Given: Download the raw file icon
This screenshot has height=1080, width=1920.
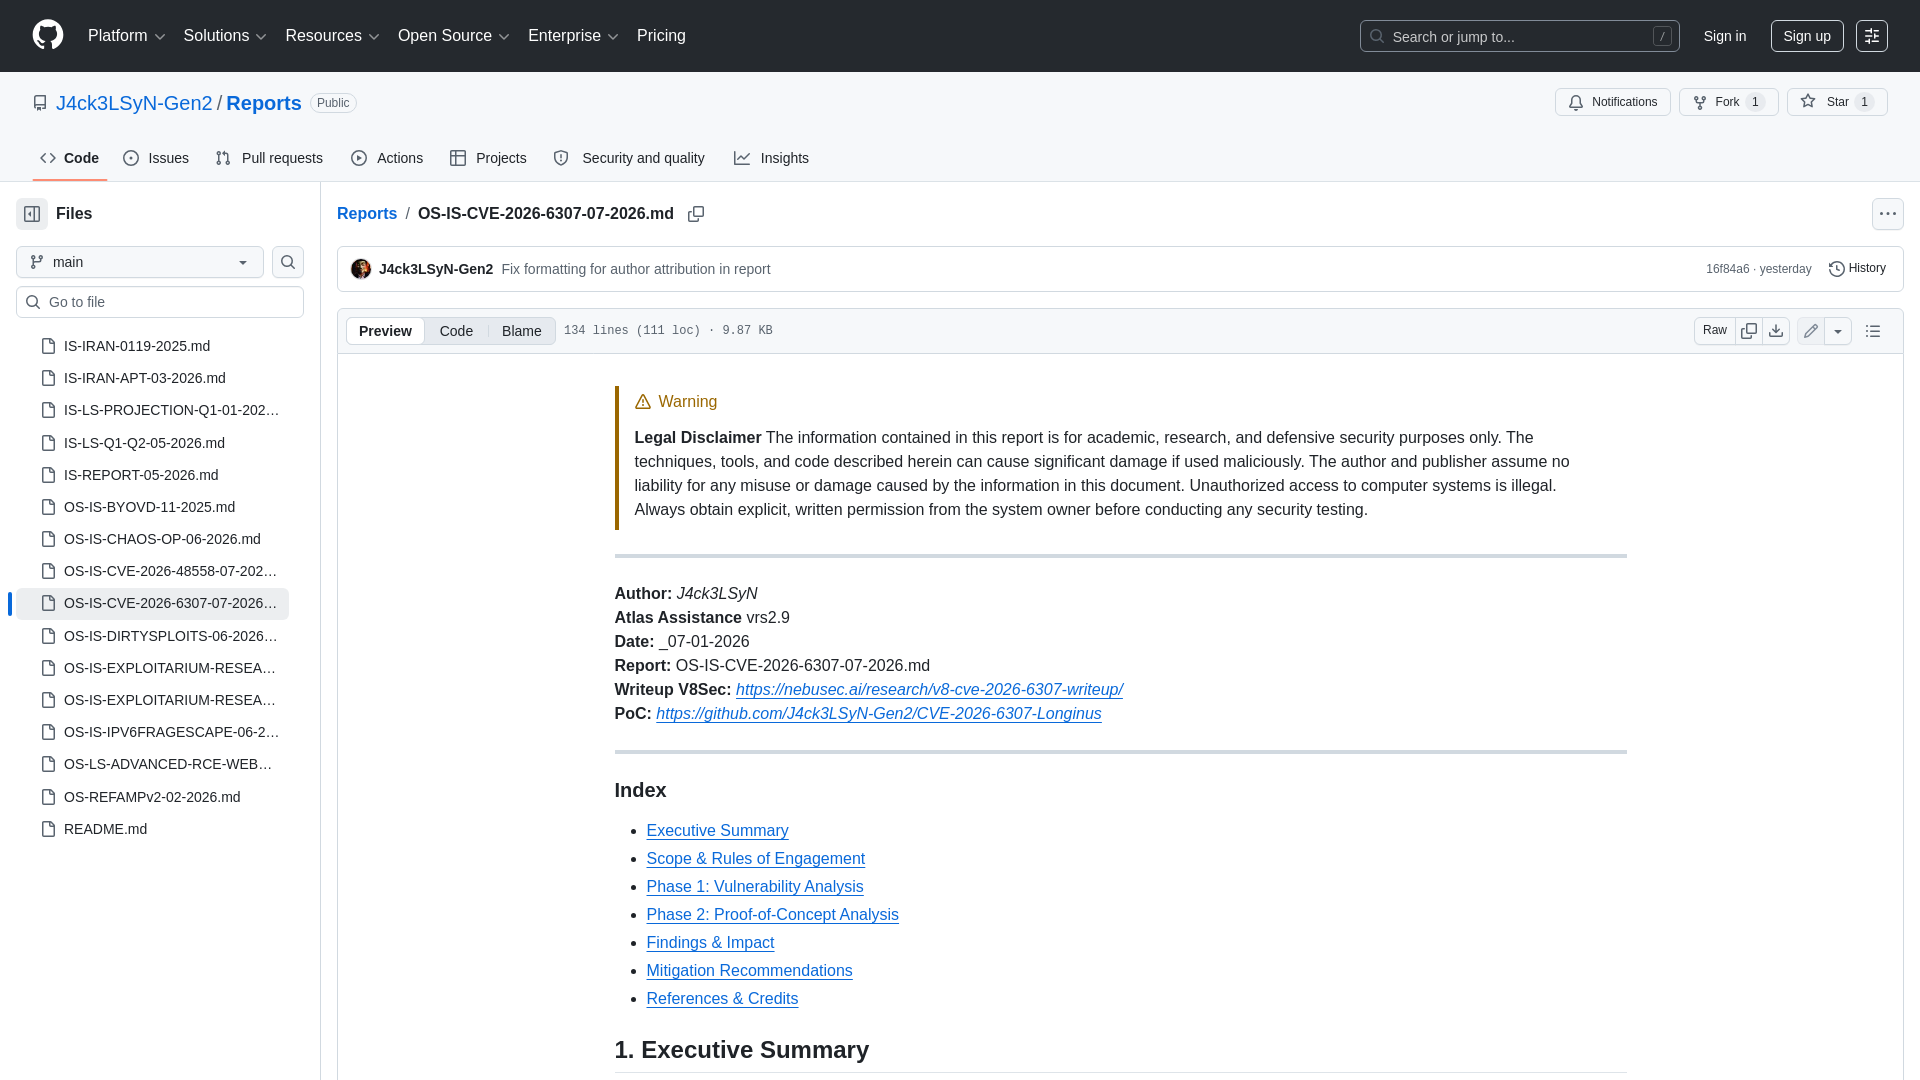Looking at the screenshot, I should 1776,331.
